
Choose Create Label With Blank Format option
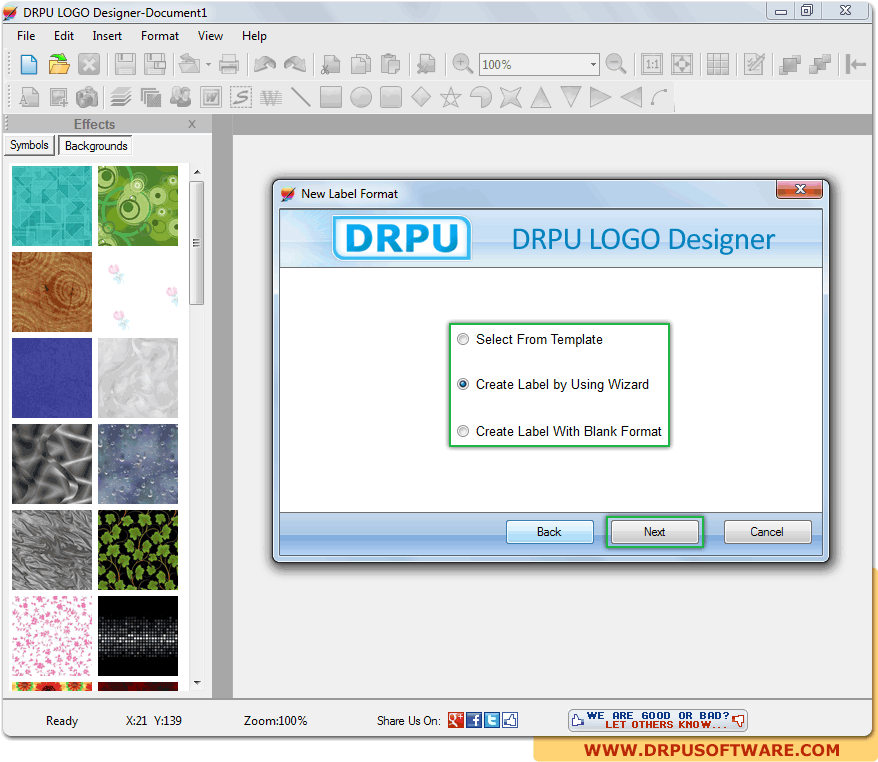tap(559, 431)
